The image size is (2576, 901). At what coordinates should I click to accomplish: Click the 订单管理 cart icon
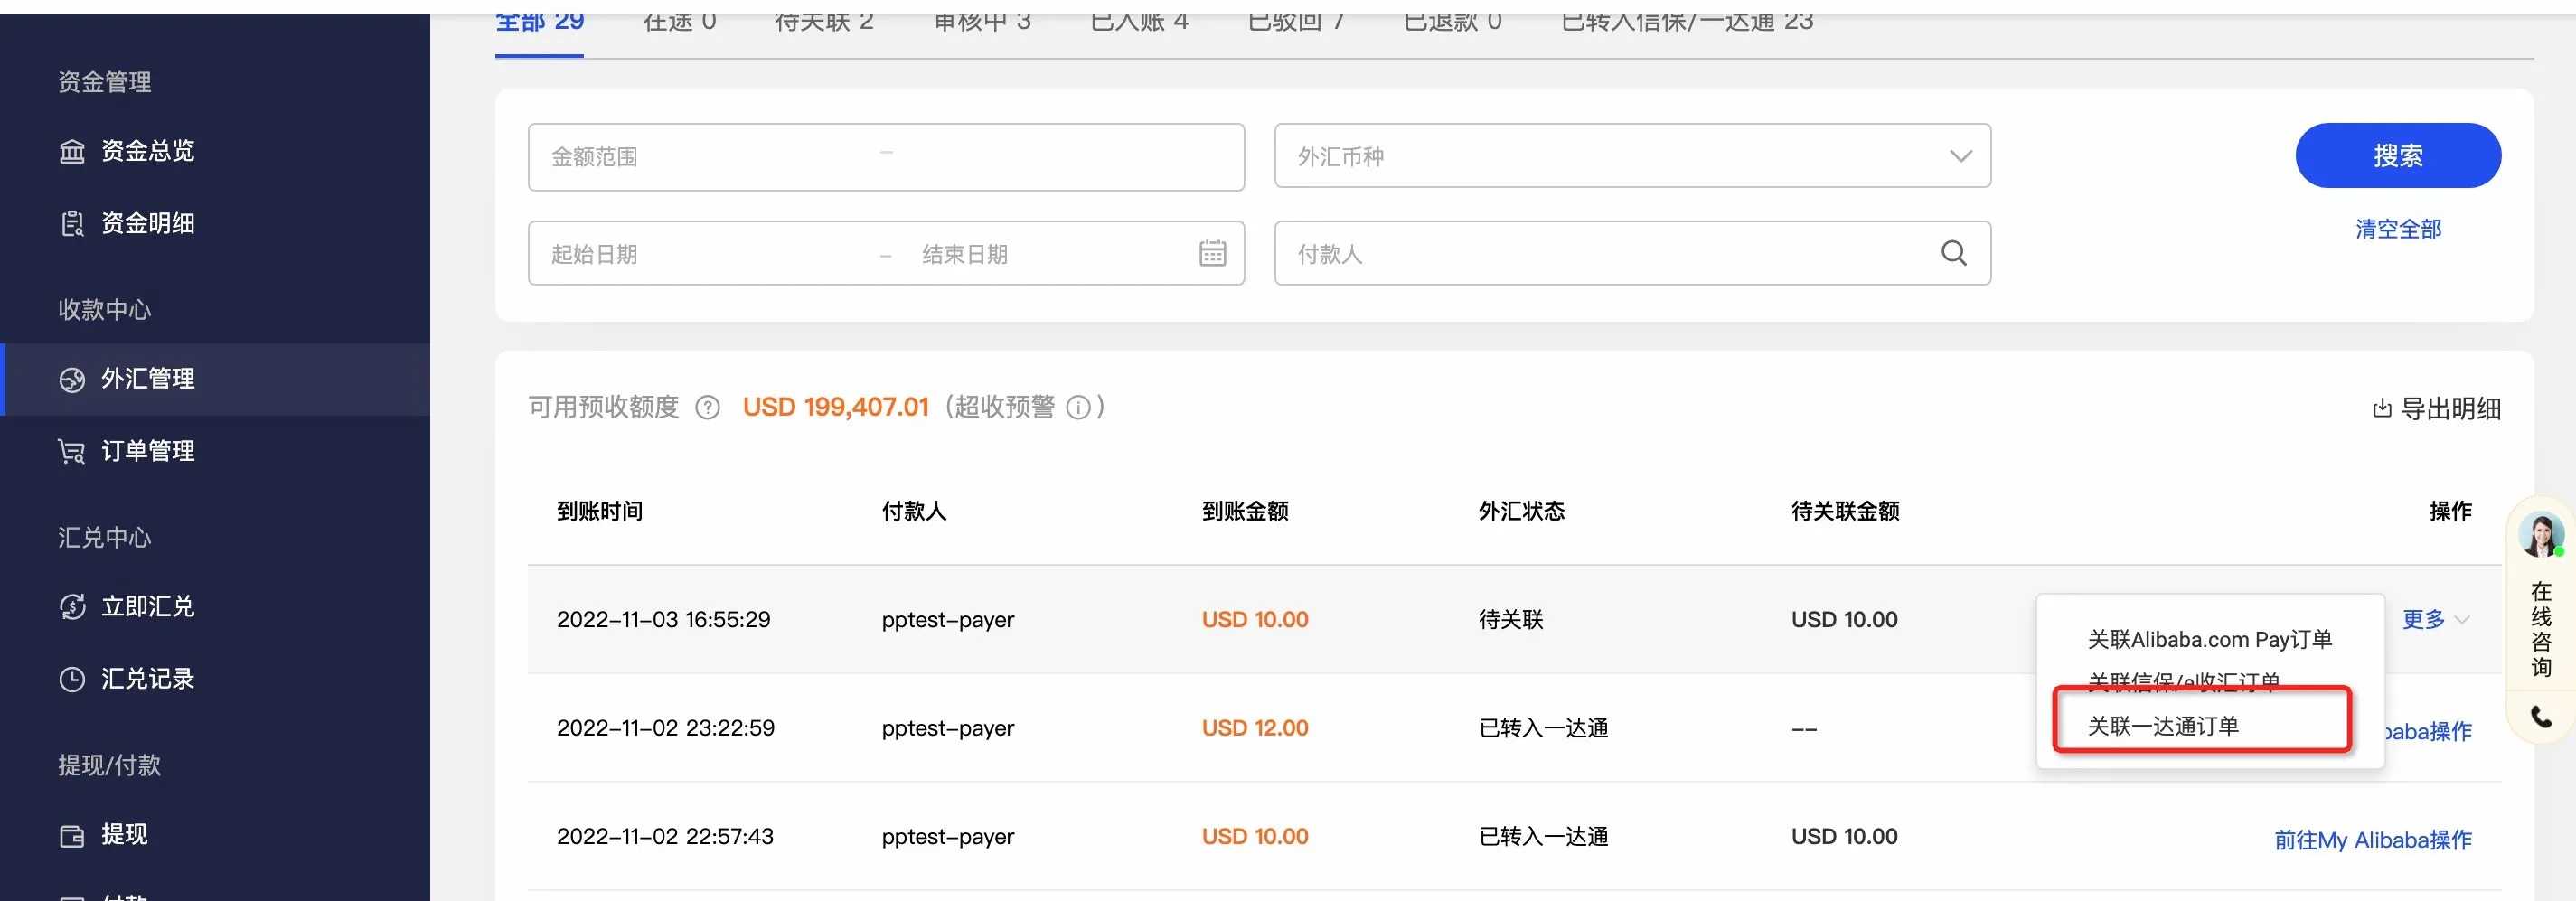[72, 452]
